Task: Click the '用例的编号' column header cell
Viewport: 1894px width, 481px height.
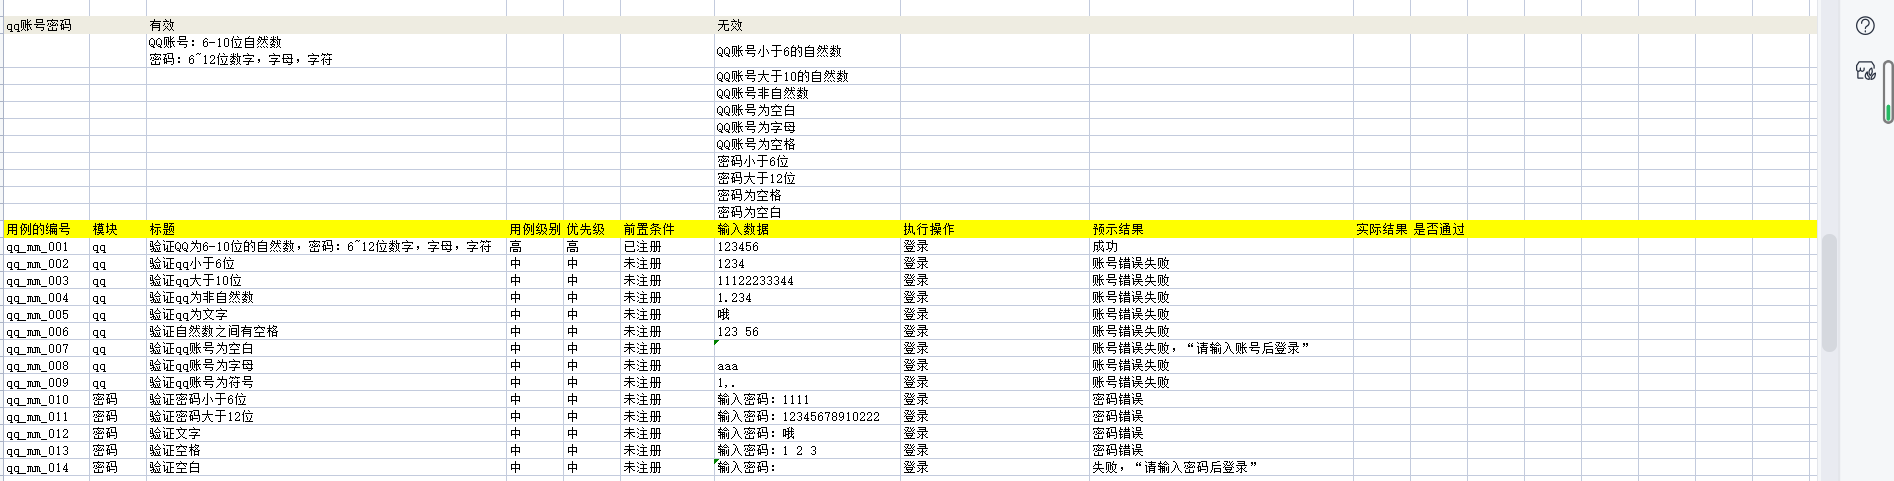Action: [x=47, y=229]
